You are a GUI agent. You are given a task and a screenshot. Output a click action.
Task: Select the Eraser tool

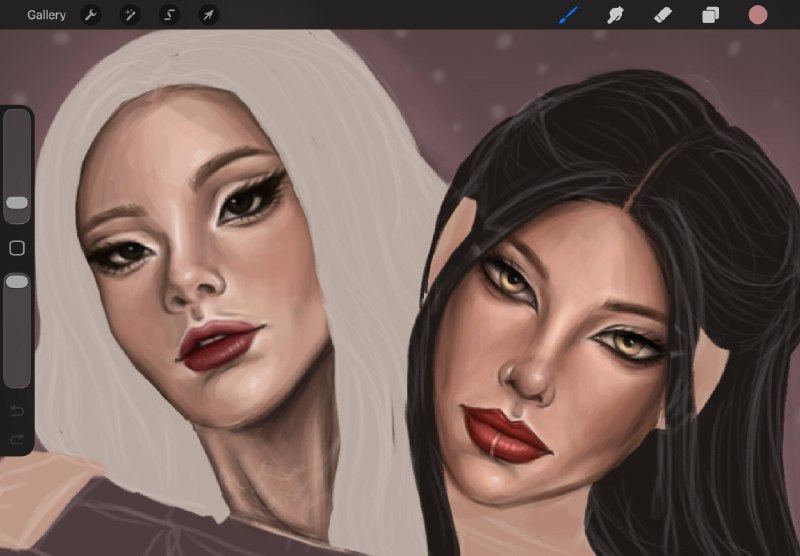(x=663, y=15)
